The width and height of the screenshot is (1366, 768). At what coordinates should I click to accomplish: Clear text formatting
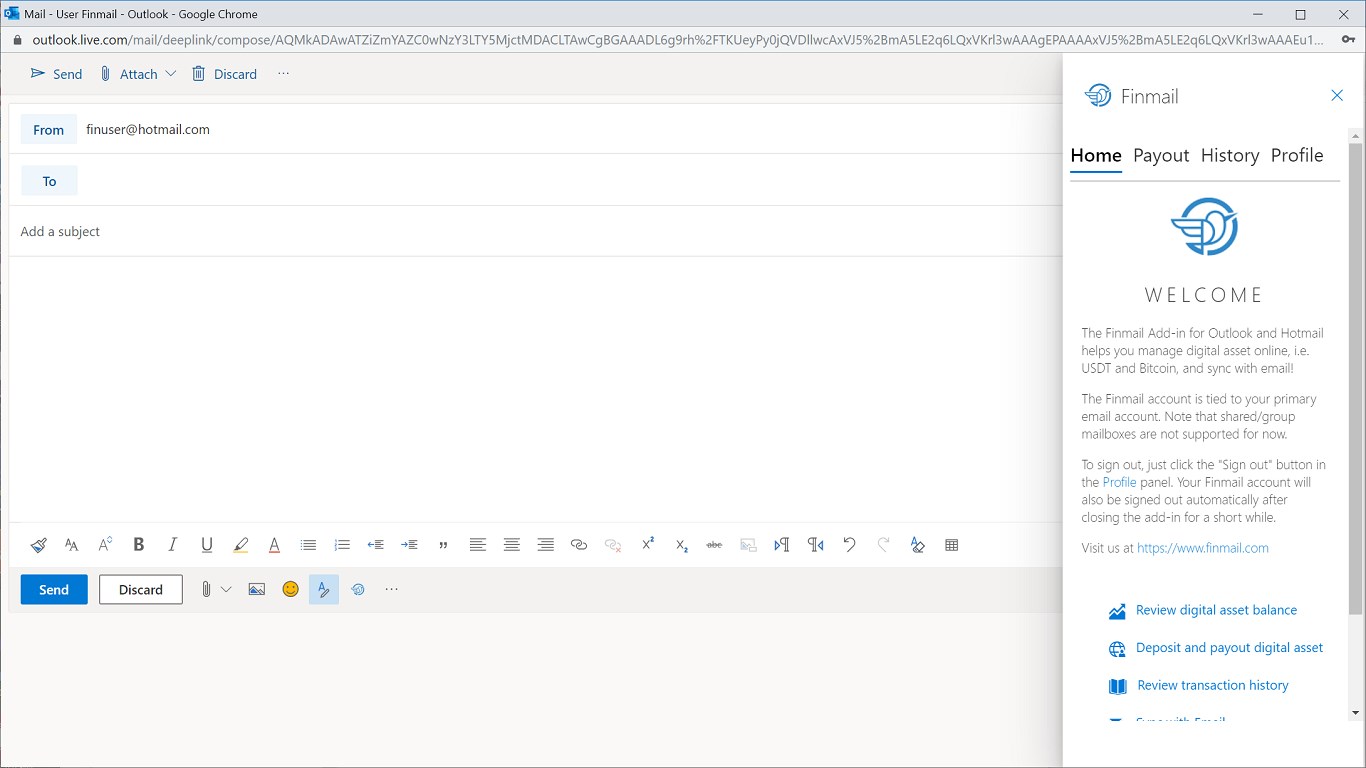coord(918,545)
